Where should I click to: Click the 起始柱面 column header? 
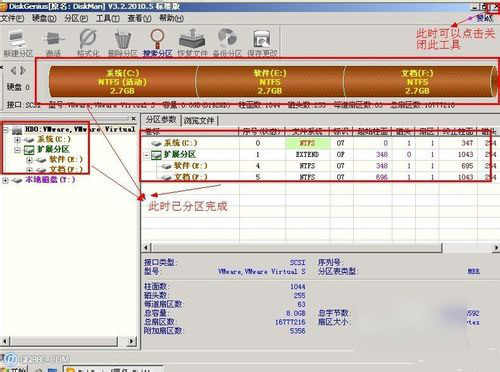click(373, 132)
